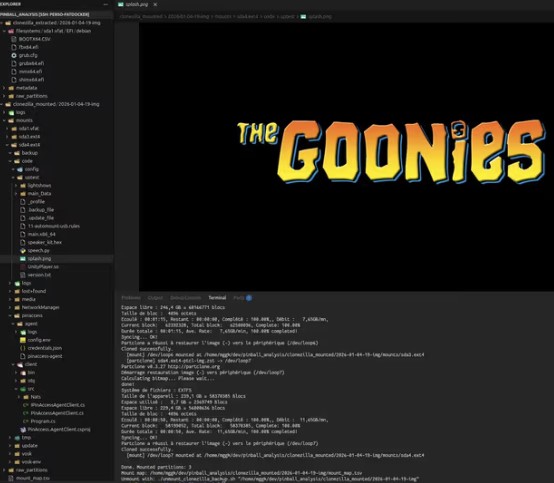Select the splash.png file in explorer
The image size is (554, 483).
tap(39, 259)
